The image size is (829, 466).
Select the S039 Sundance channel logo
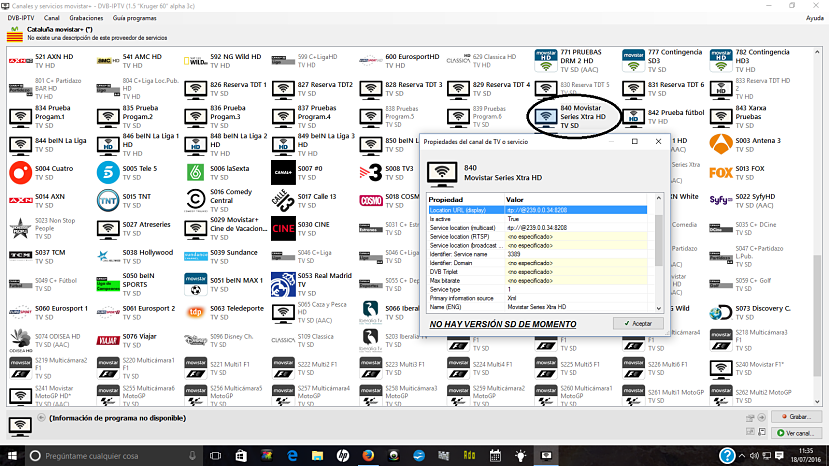pos(196,257)
